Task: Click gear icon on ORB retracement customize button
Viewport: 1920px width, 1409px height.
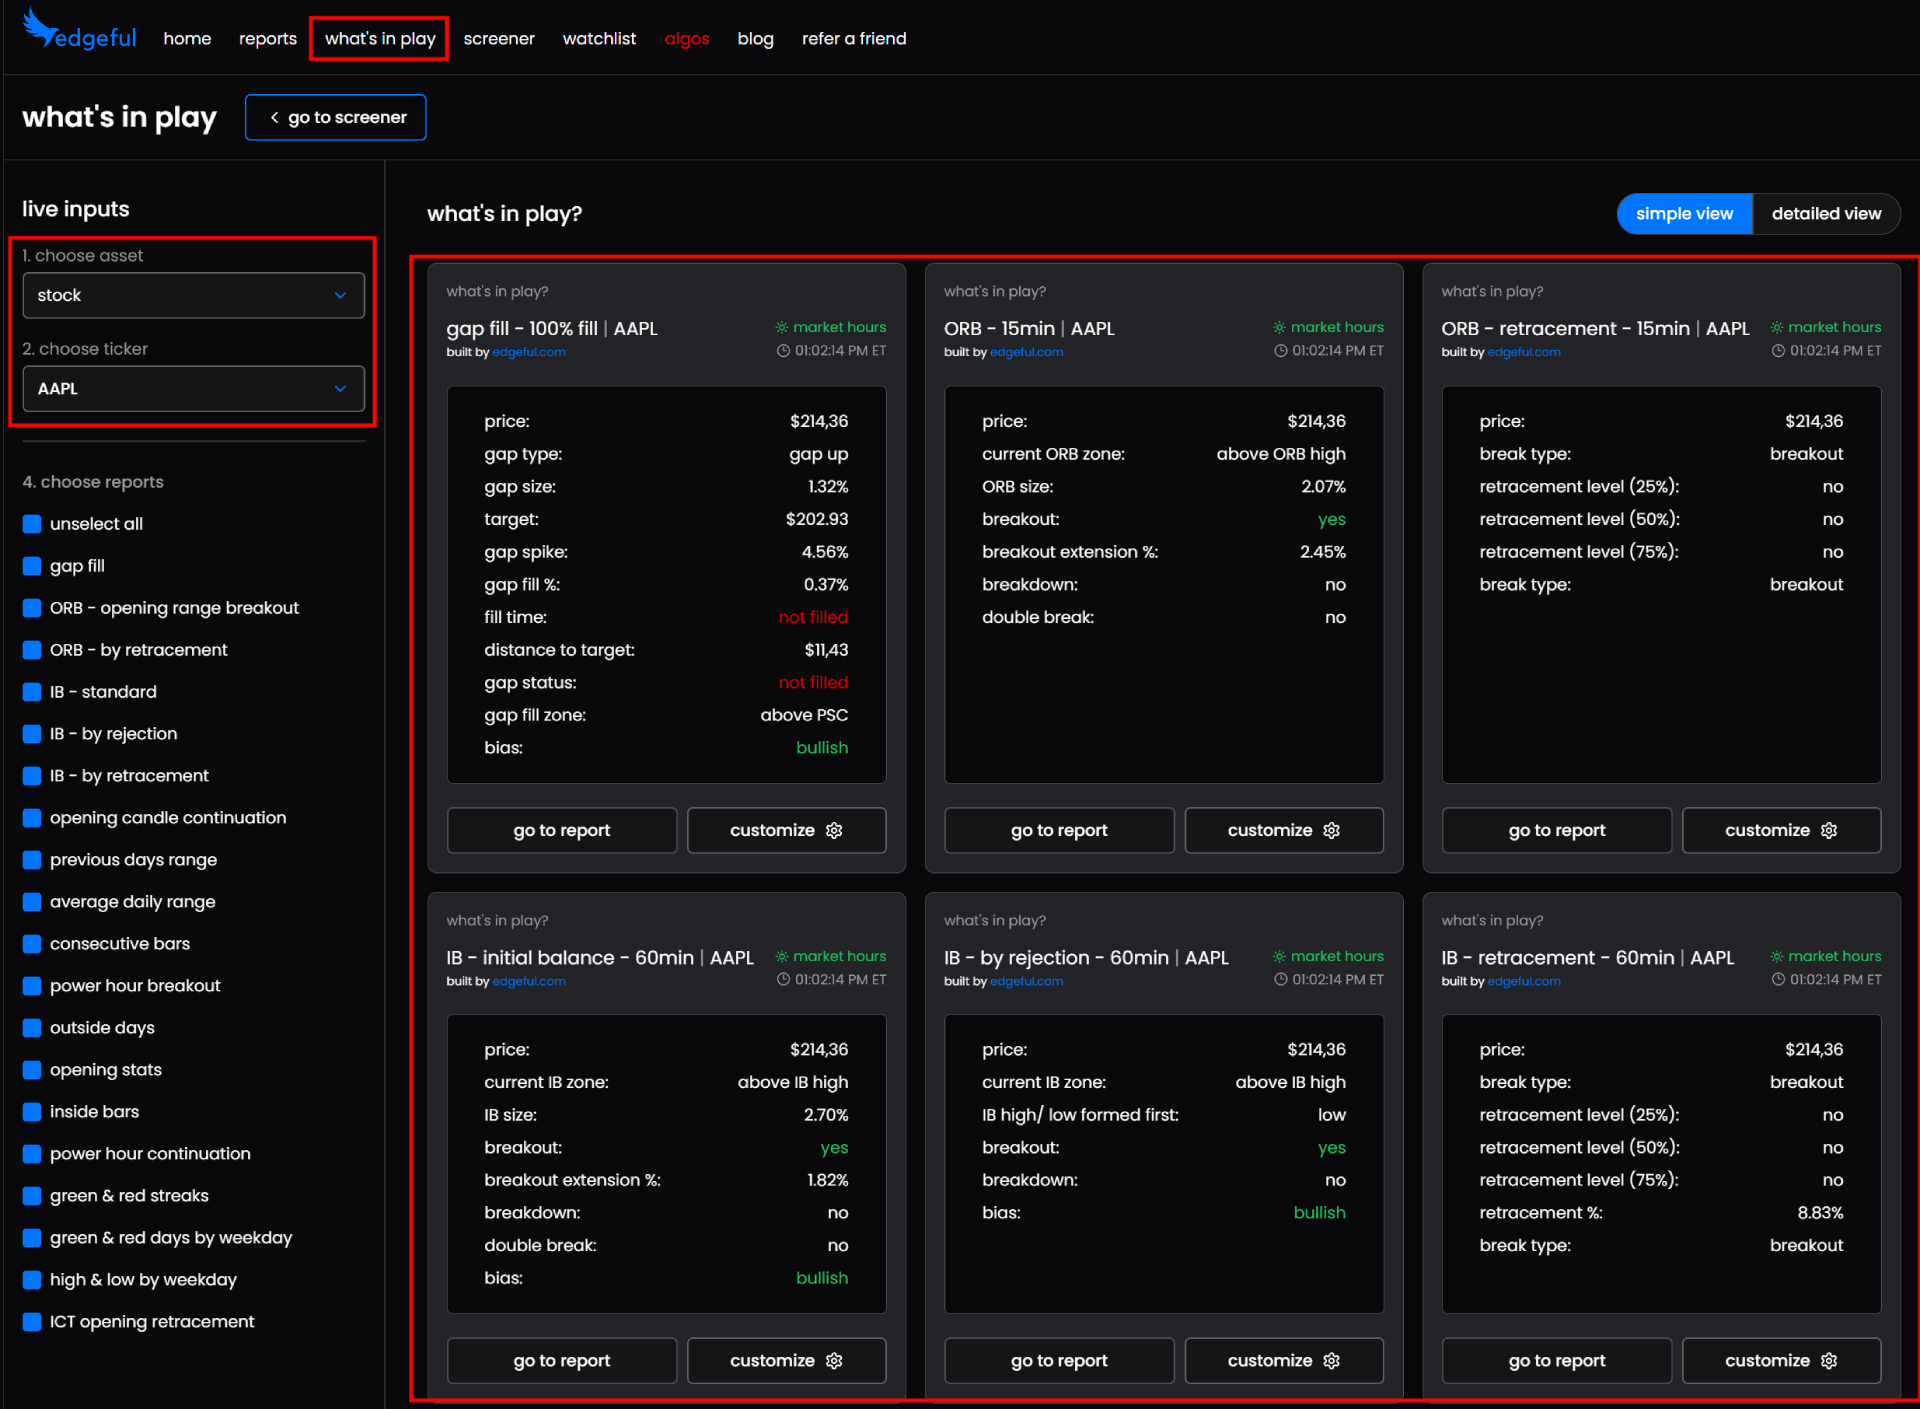Action: click(x=1829, y=831)
